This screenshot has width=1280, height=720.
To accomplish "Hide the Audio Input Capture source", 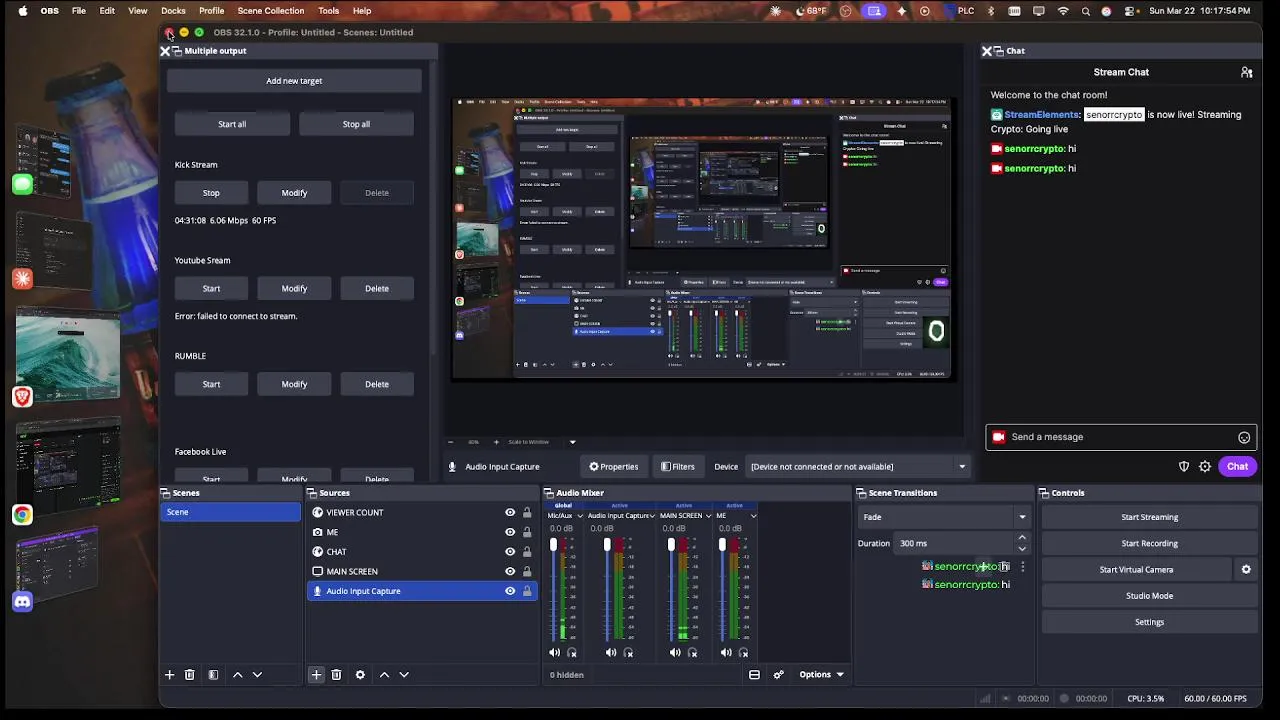I will pos(510,591).
